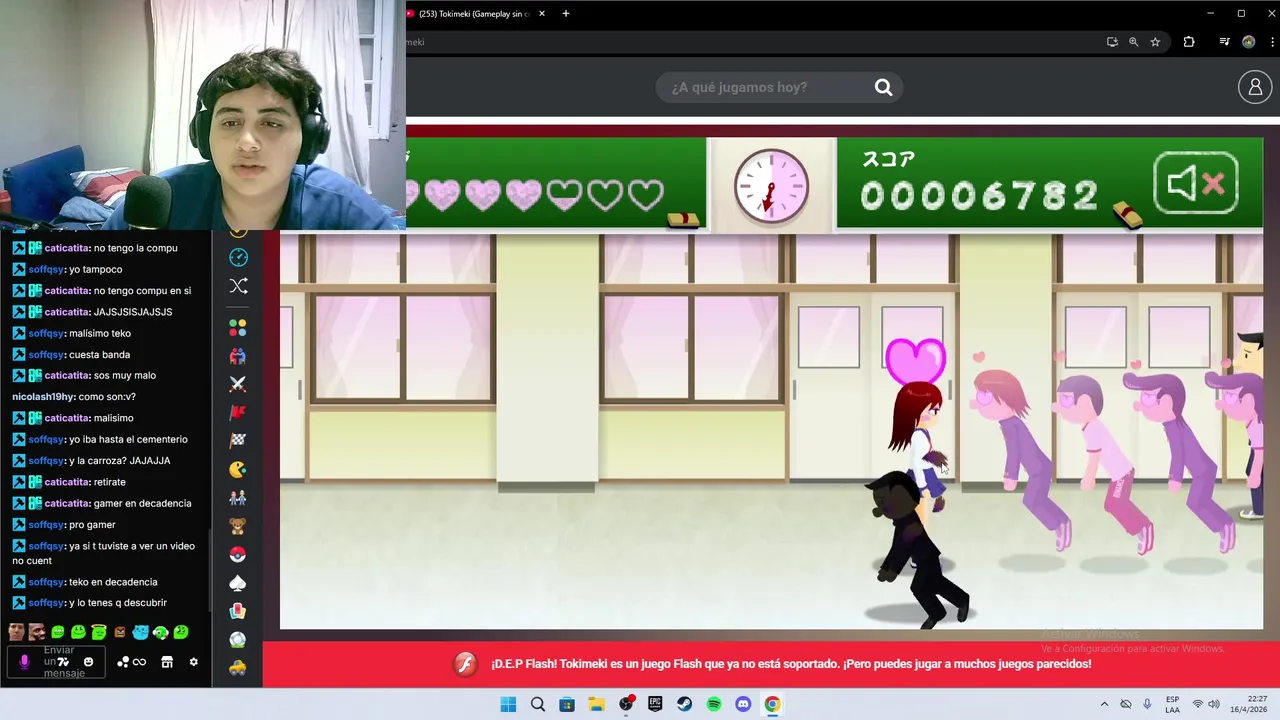Open the clock showing 22:27

(x=1248, y=704)
